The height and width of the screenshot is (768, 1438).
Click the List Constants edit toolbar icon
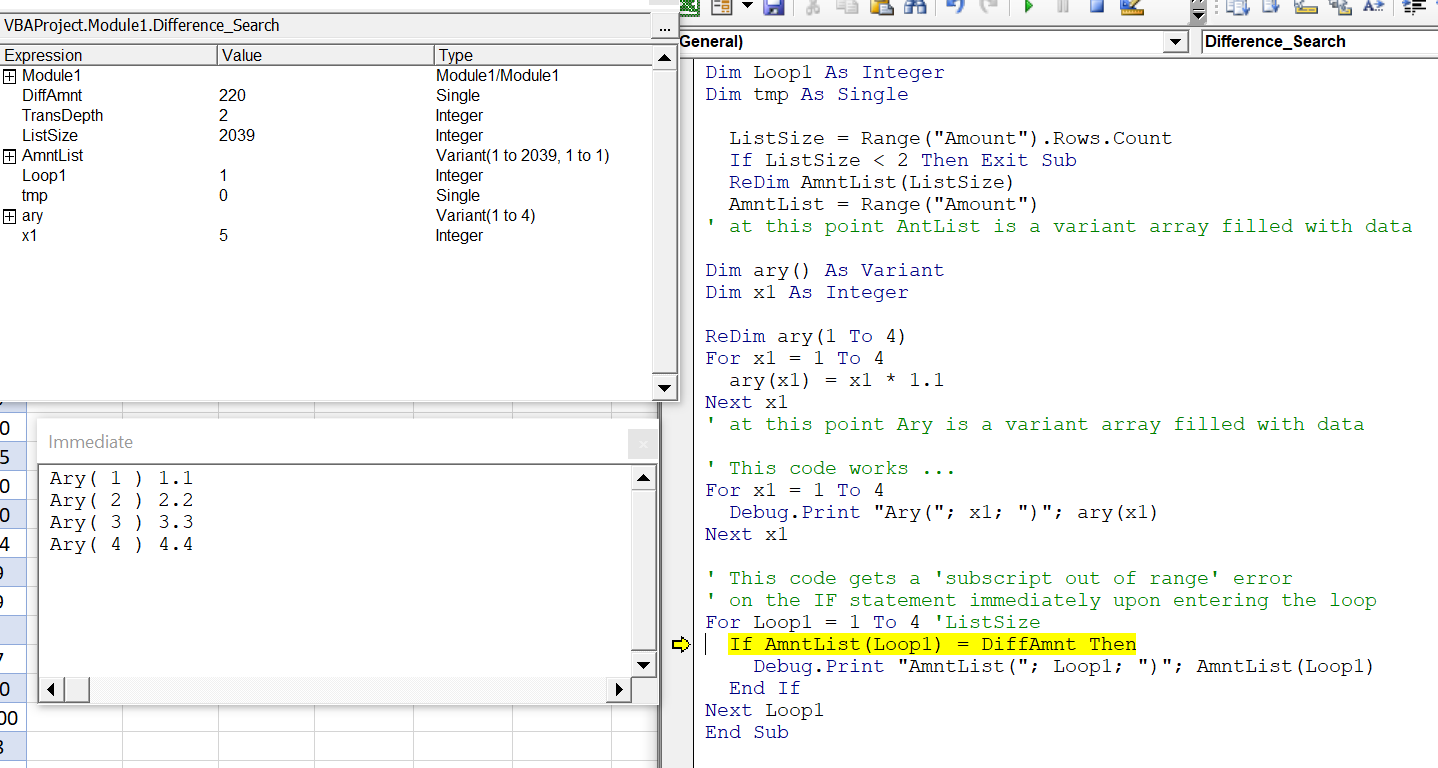point(1271,6)
